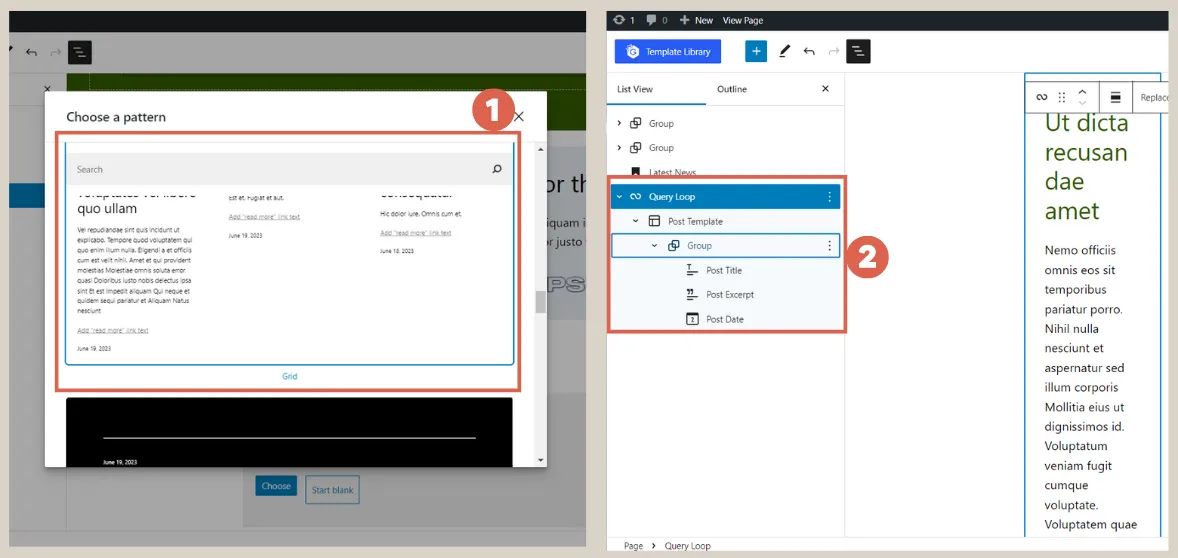1178x558 pixels.
Task: Close the Choose a pattern dialog
Action: (518, 116)
